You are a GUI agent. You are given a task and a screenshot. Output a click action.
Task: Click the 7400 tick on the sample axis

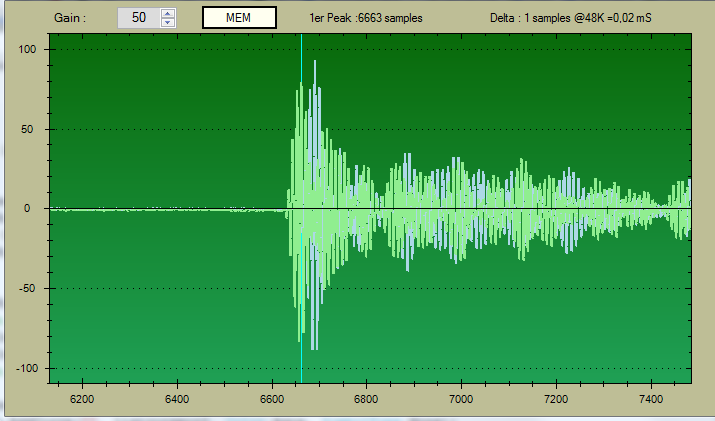(x=651, y=398)
